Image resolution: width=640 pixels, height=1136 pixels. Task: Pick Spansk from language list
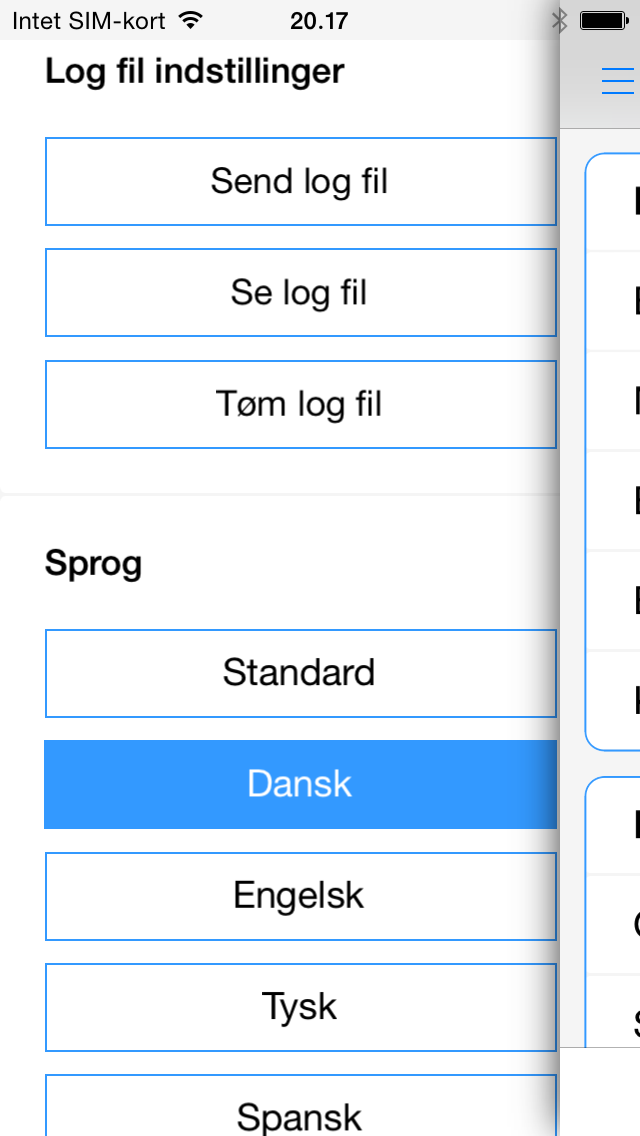click(x=300, y=1110)
